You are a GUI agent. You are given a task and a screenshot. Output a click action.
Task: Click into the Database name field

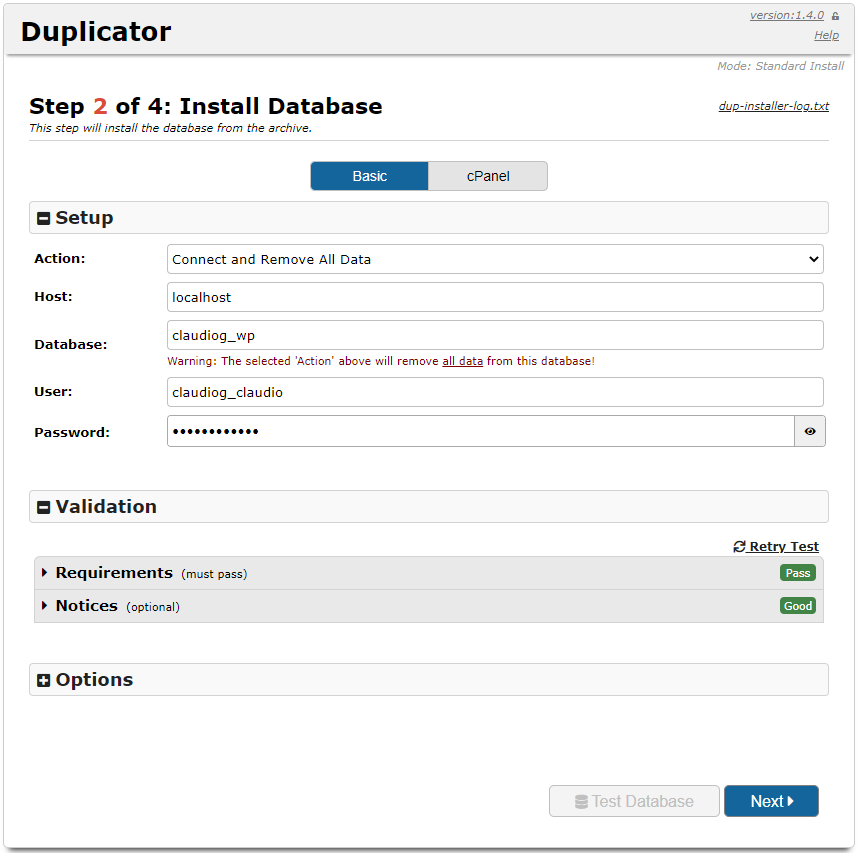pos(495,335)
